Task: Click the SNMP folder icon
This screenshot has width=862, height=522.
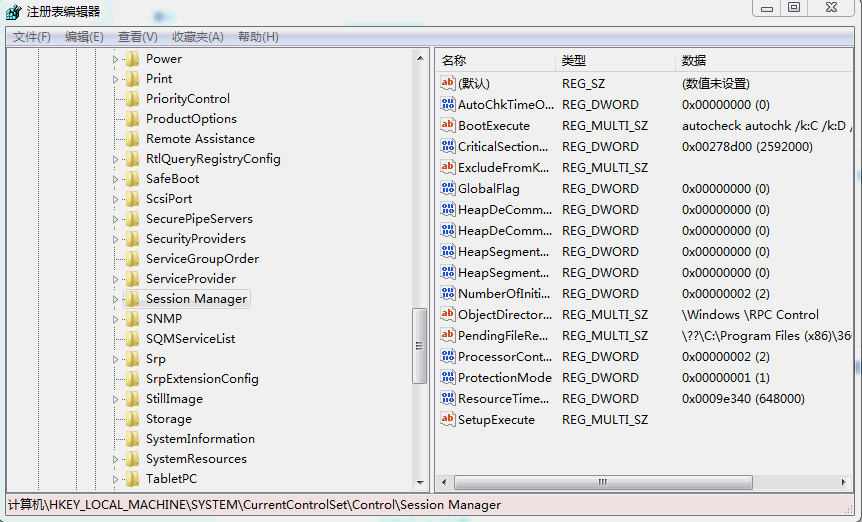Action: [x=132, y=319]
